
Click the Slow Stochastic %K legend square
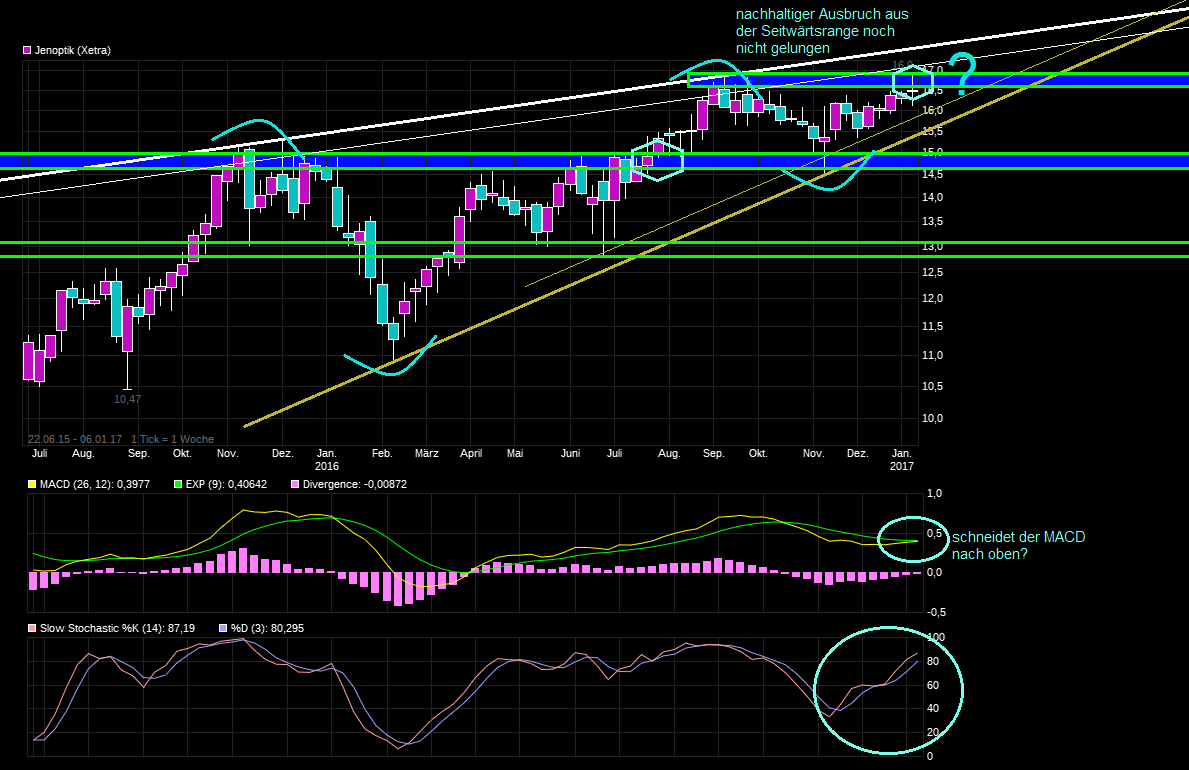point(35,629)
